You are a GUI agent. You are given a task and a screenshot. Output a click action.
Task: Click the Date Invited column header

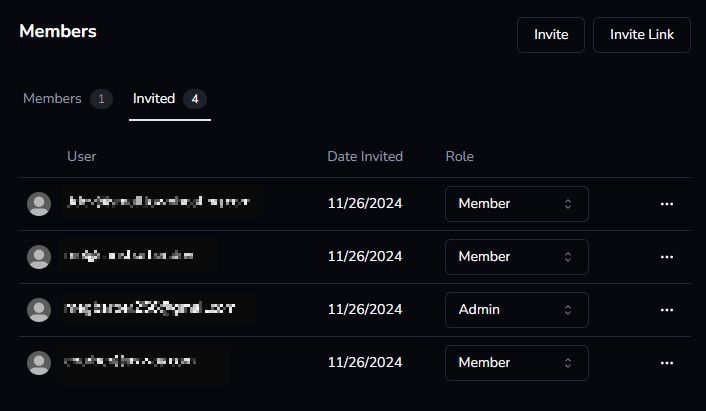[x=365, y=156]
